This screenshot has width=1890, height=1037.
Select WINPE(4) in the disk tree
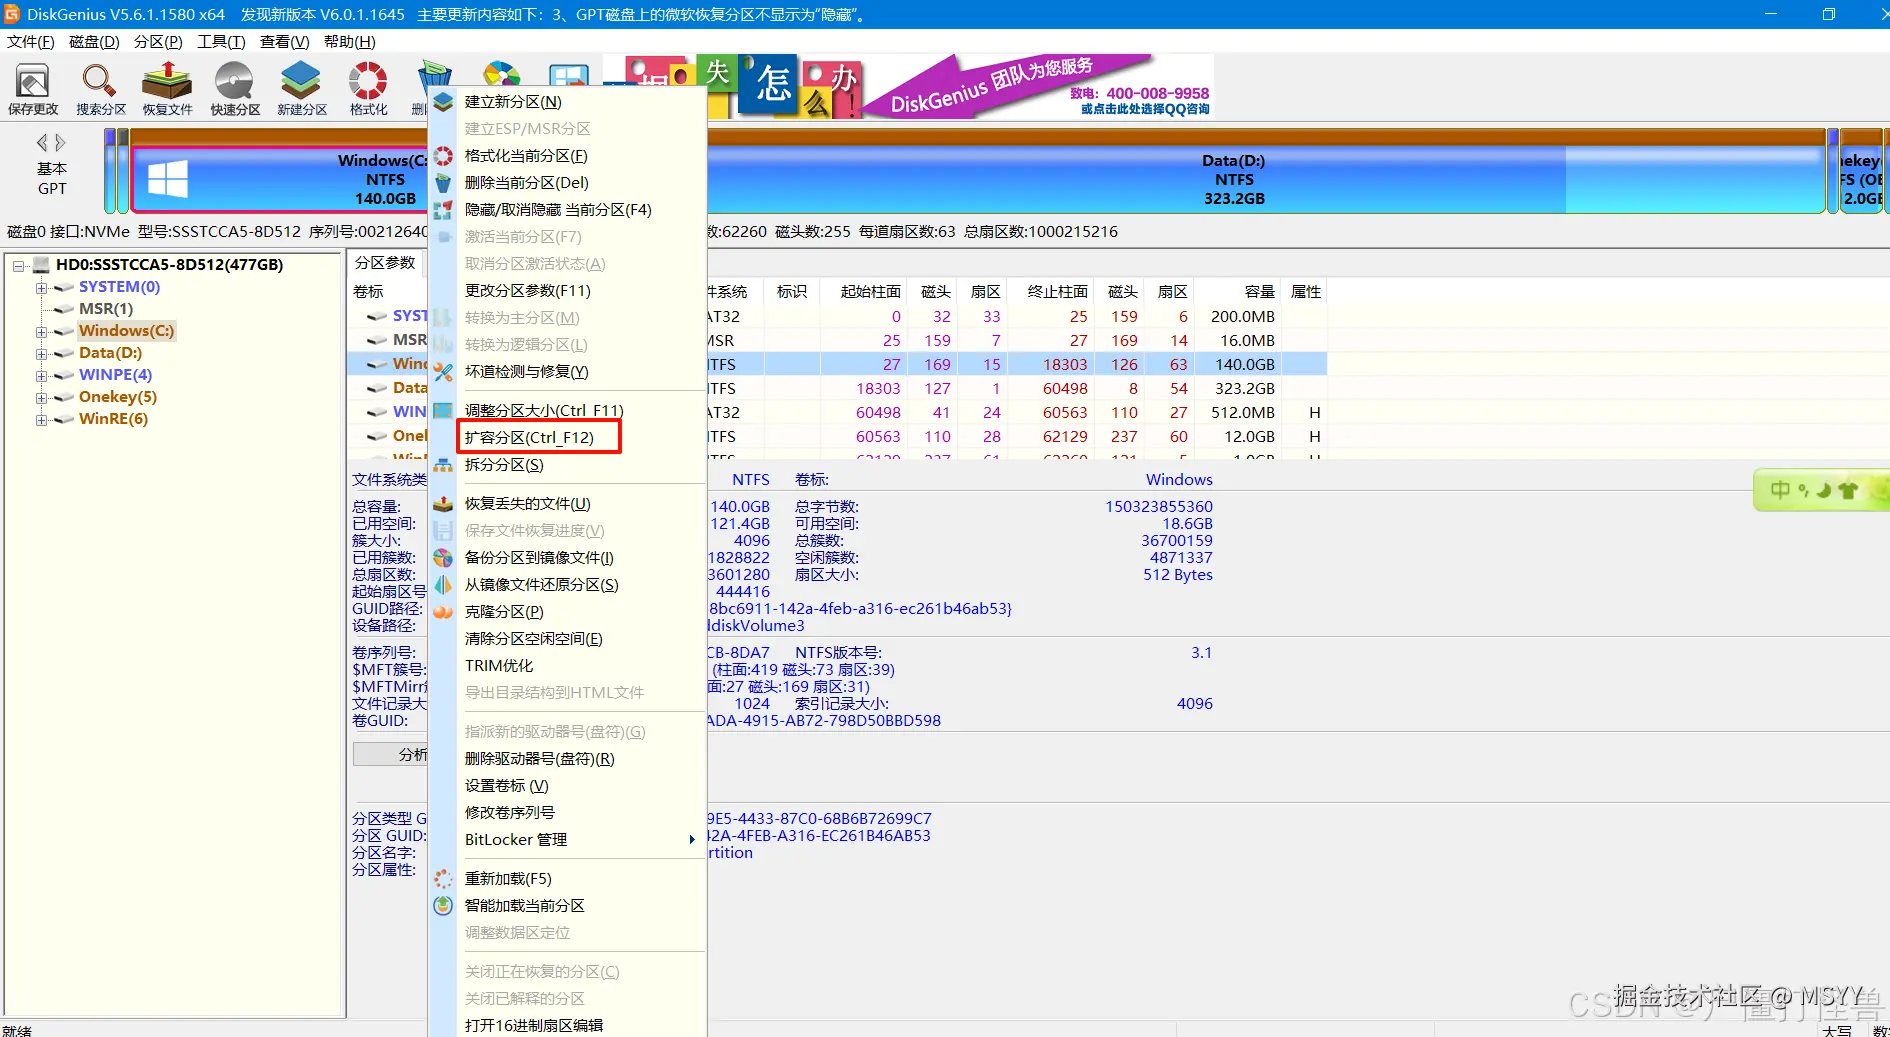click(x=115, y=375)
